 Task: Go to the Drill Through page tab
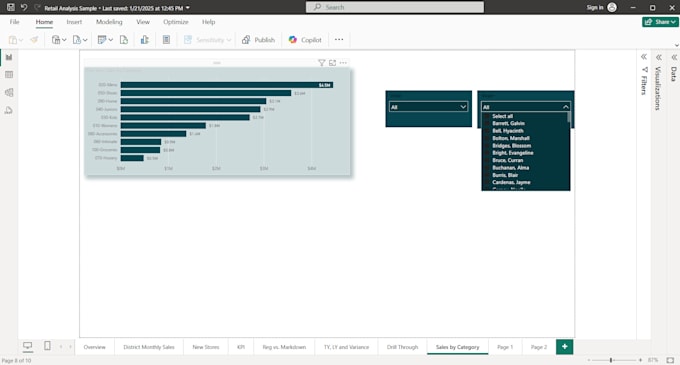402,347
